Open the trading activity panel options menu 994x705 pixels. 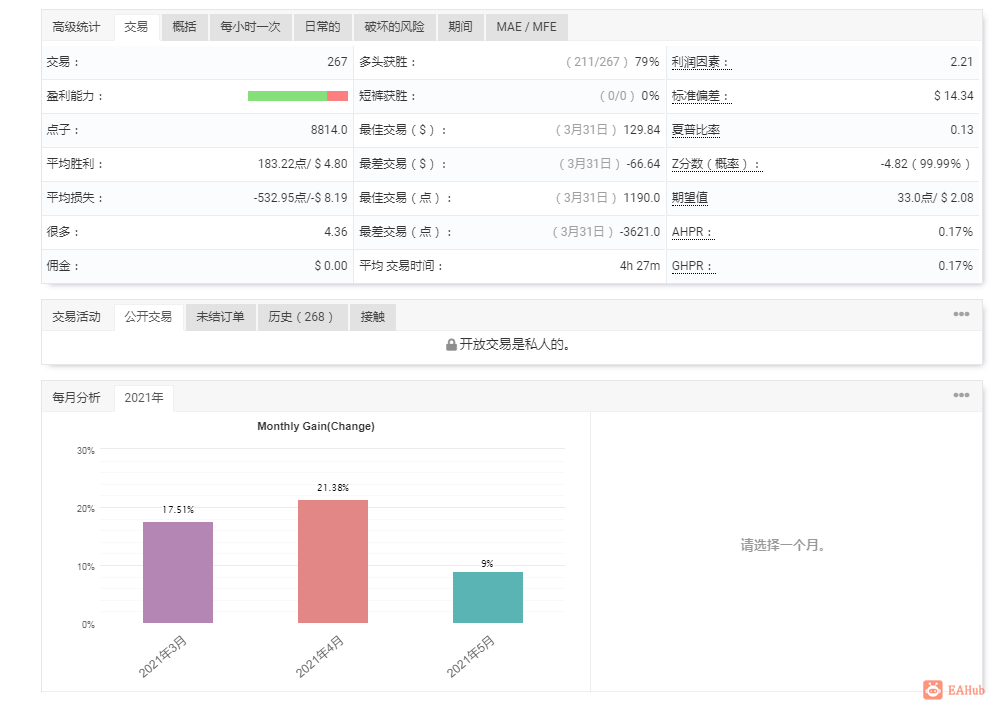click(961, 314)
